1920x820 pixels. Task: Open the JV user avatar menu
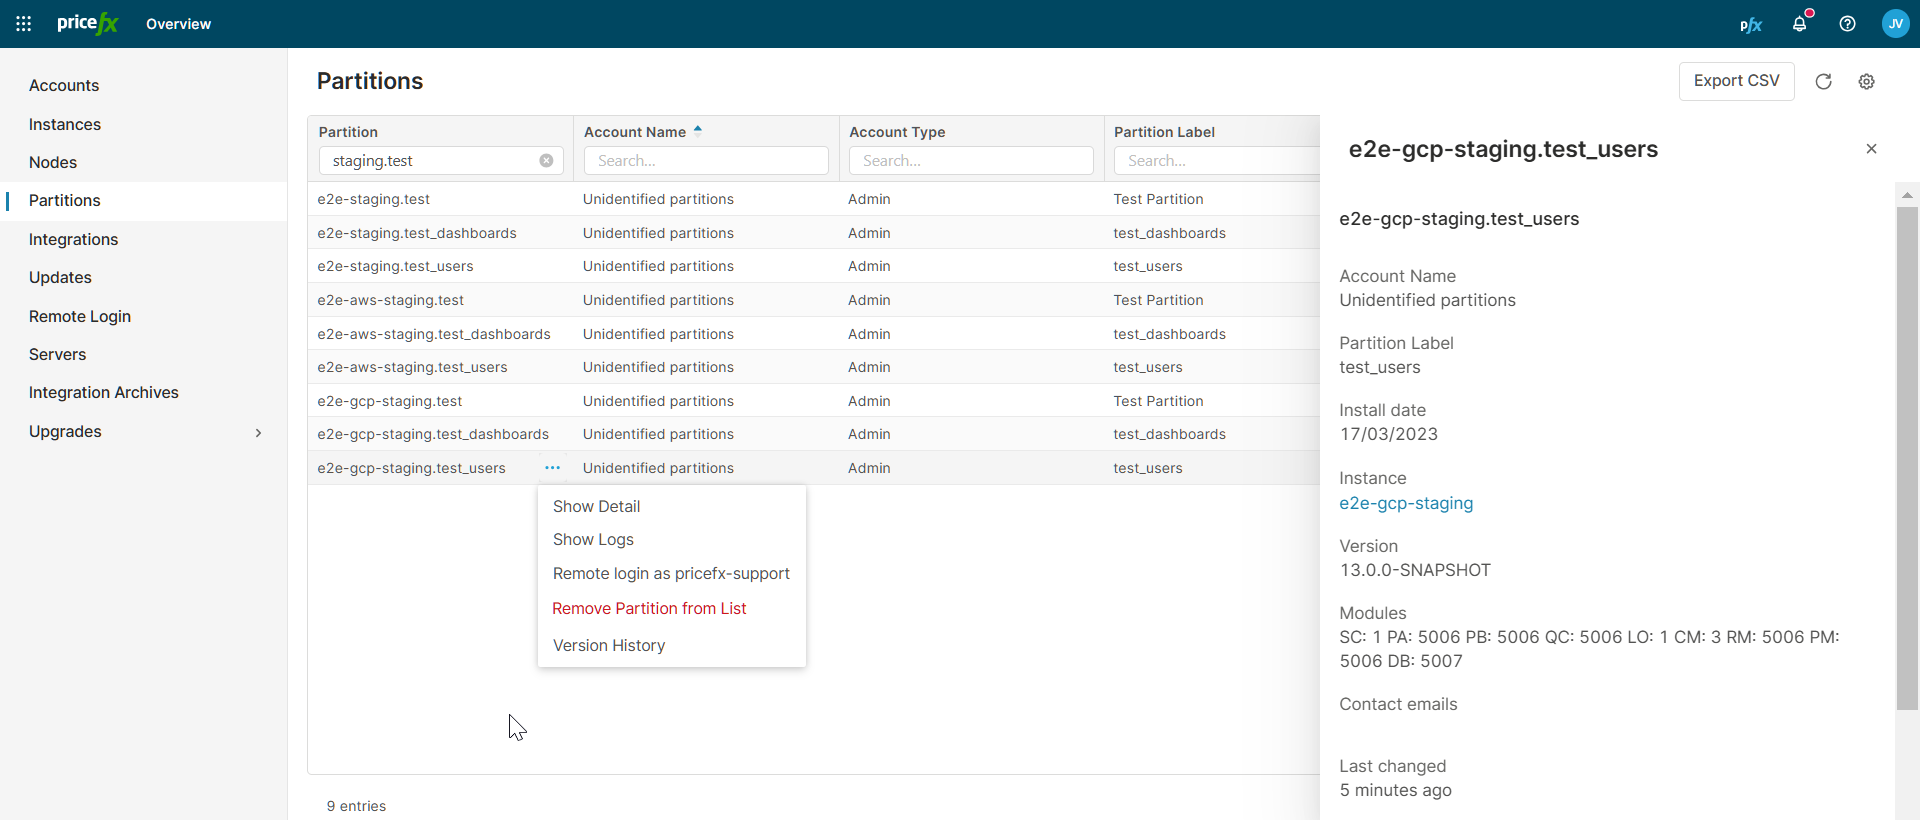tap(1895, 24)
